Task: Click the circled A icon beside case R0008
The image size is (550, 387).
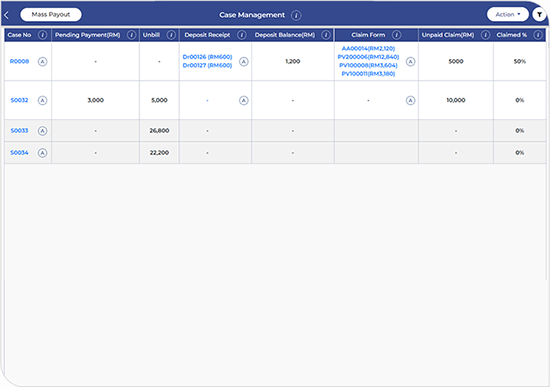Action: coord(42,61)
